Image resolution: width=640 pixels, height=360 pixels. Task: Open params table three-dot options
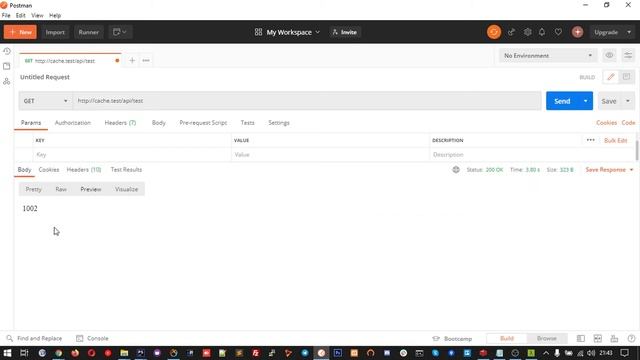click(590, 140)
